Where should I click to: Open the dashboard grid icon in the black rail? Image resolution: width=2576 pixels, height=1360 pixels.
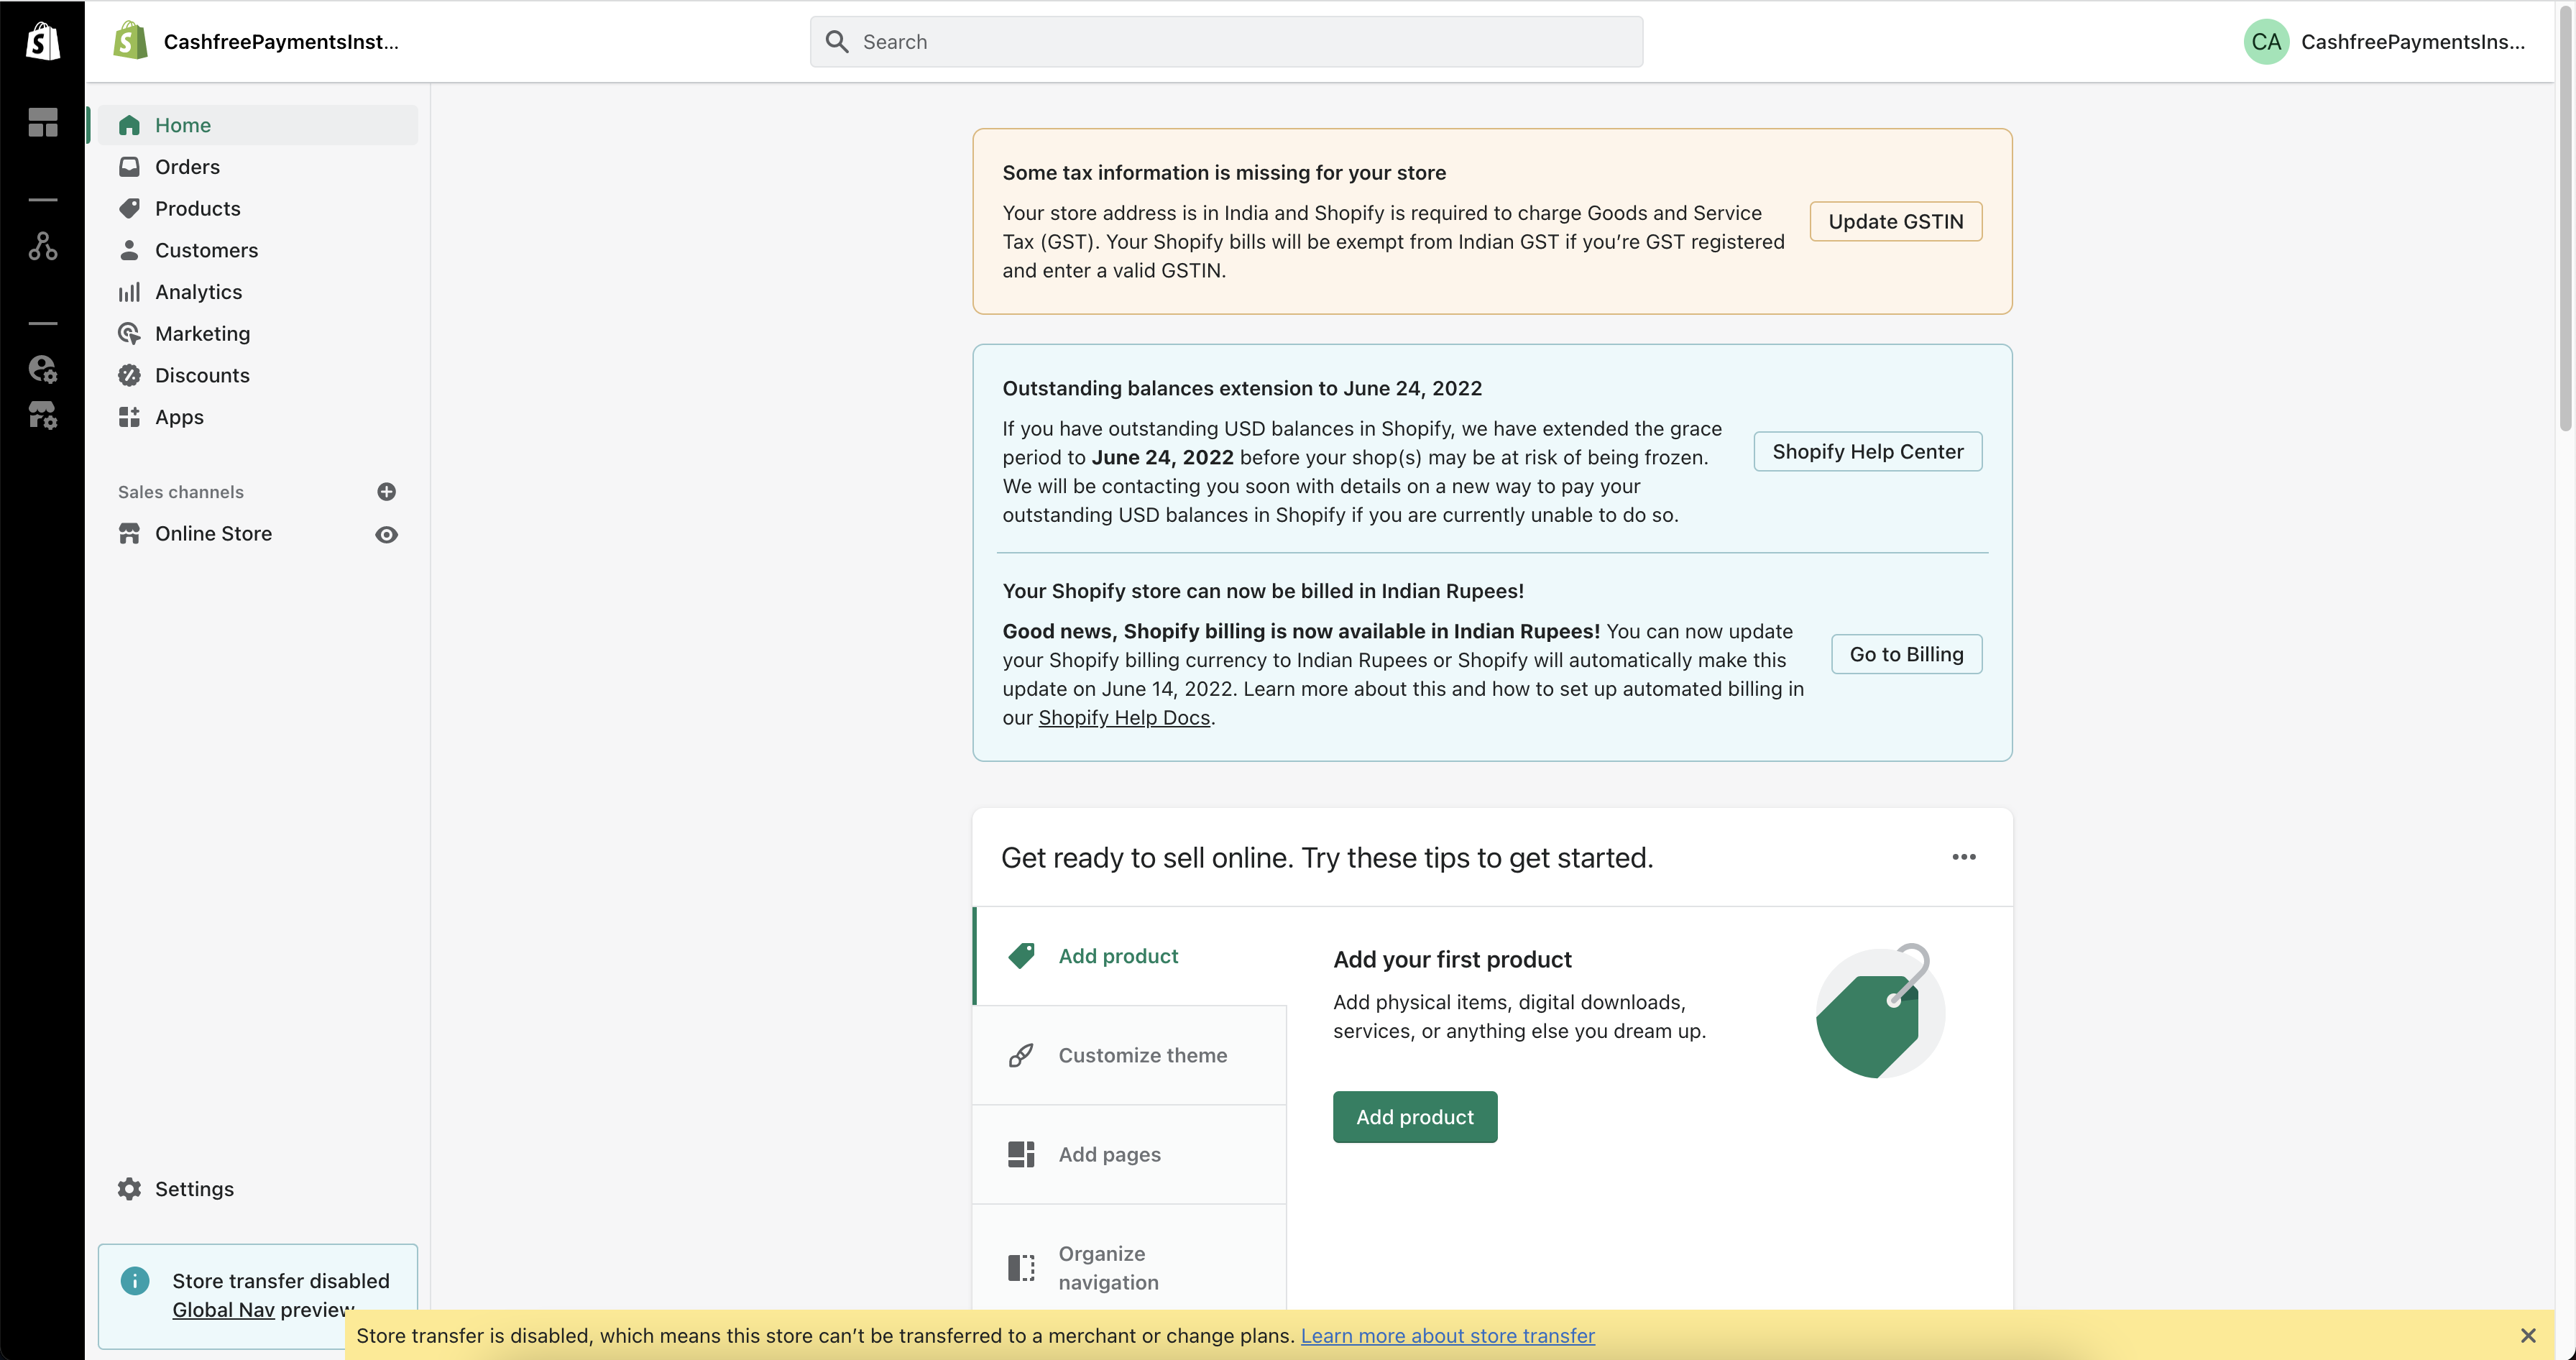click(x=42, y=123)
